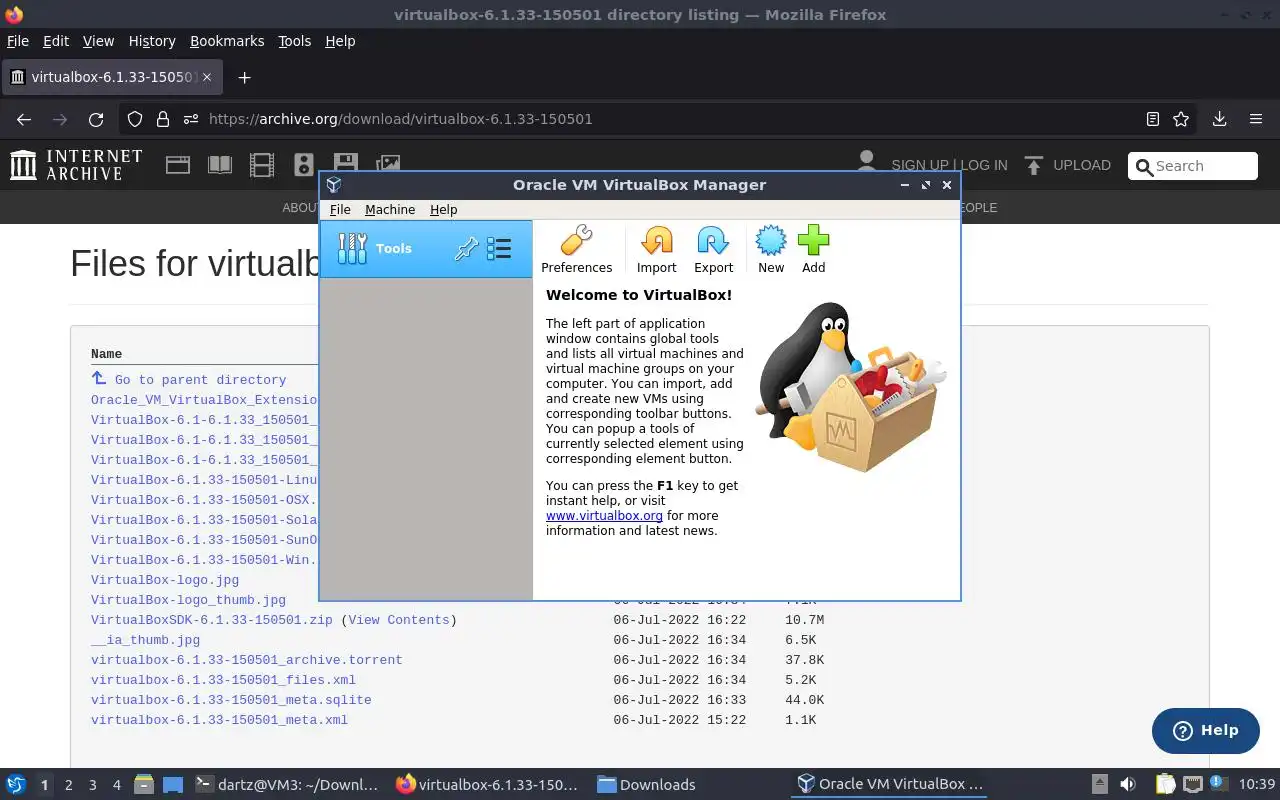1280x800 pixels.
Task: Click View Contents link for SDK zip
Action: (x=399, y=620)
